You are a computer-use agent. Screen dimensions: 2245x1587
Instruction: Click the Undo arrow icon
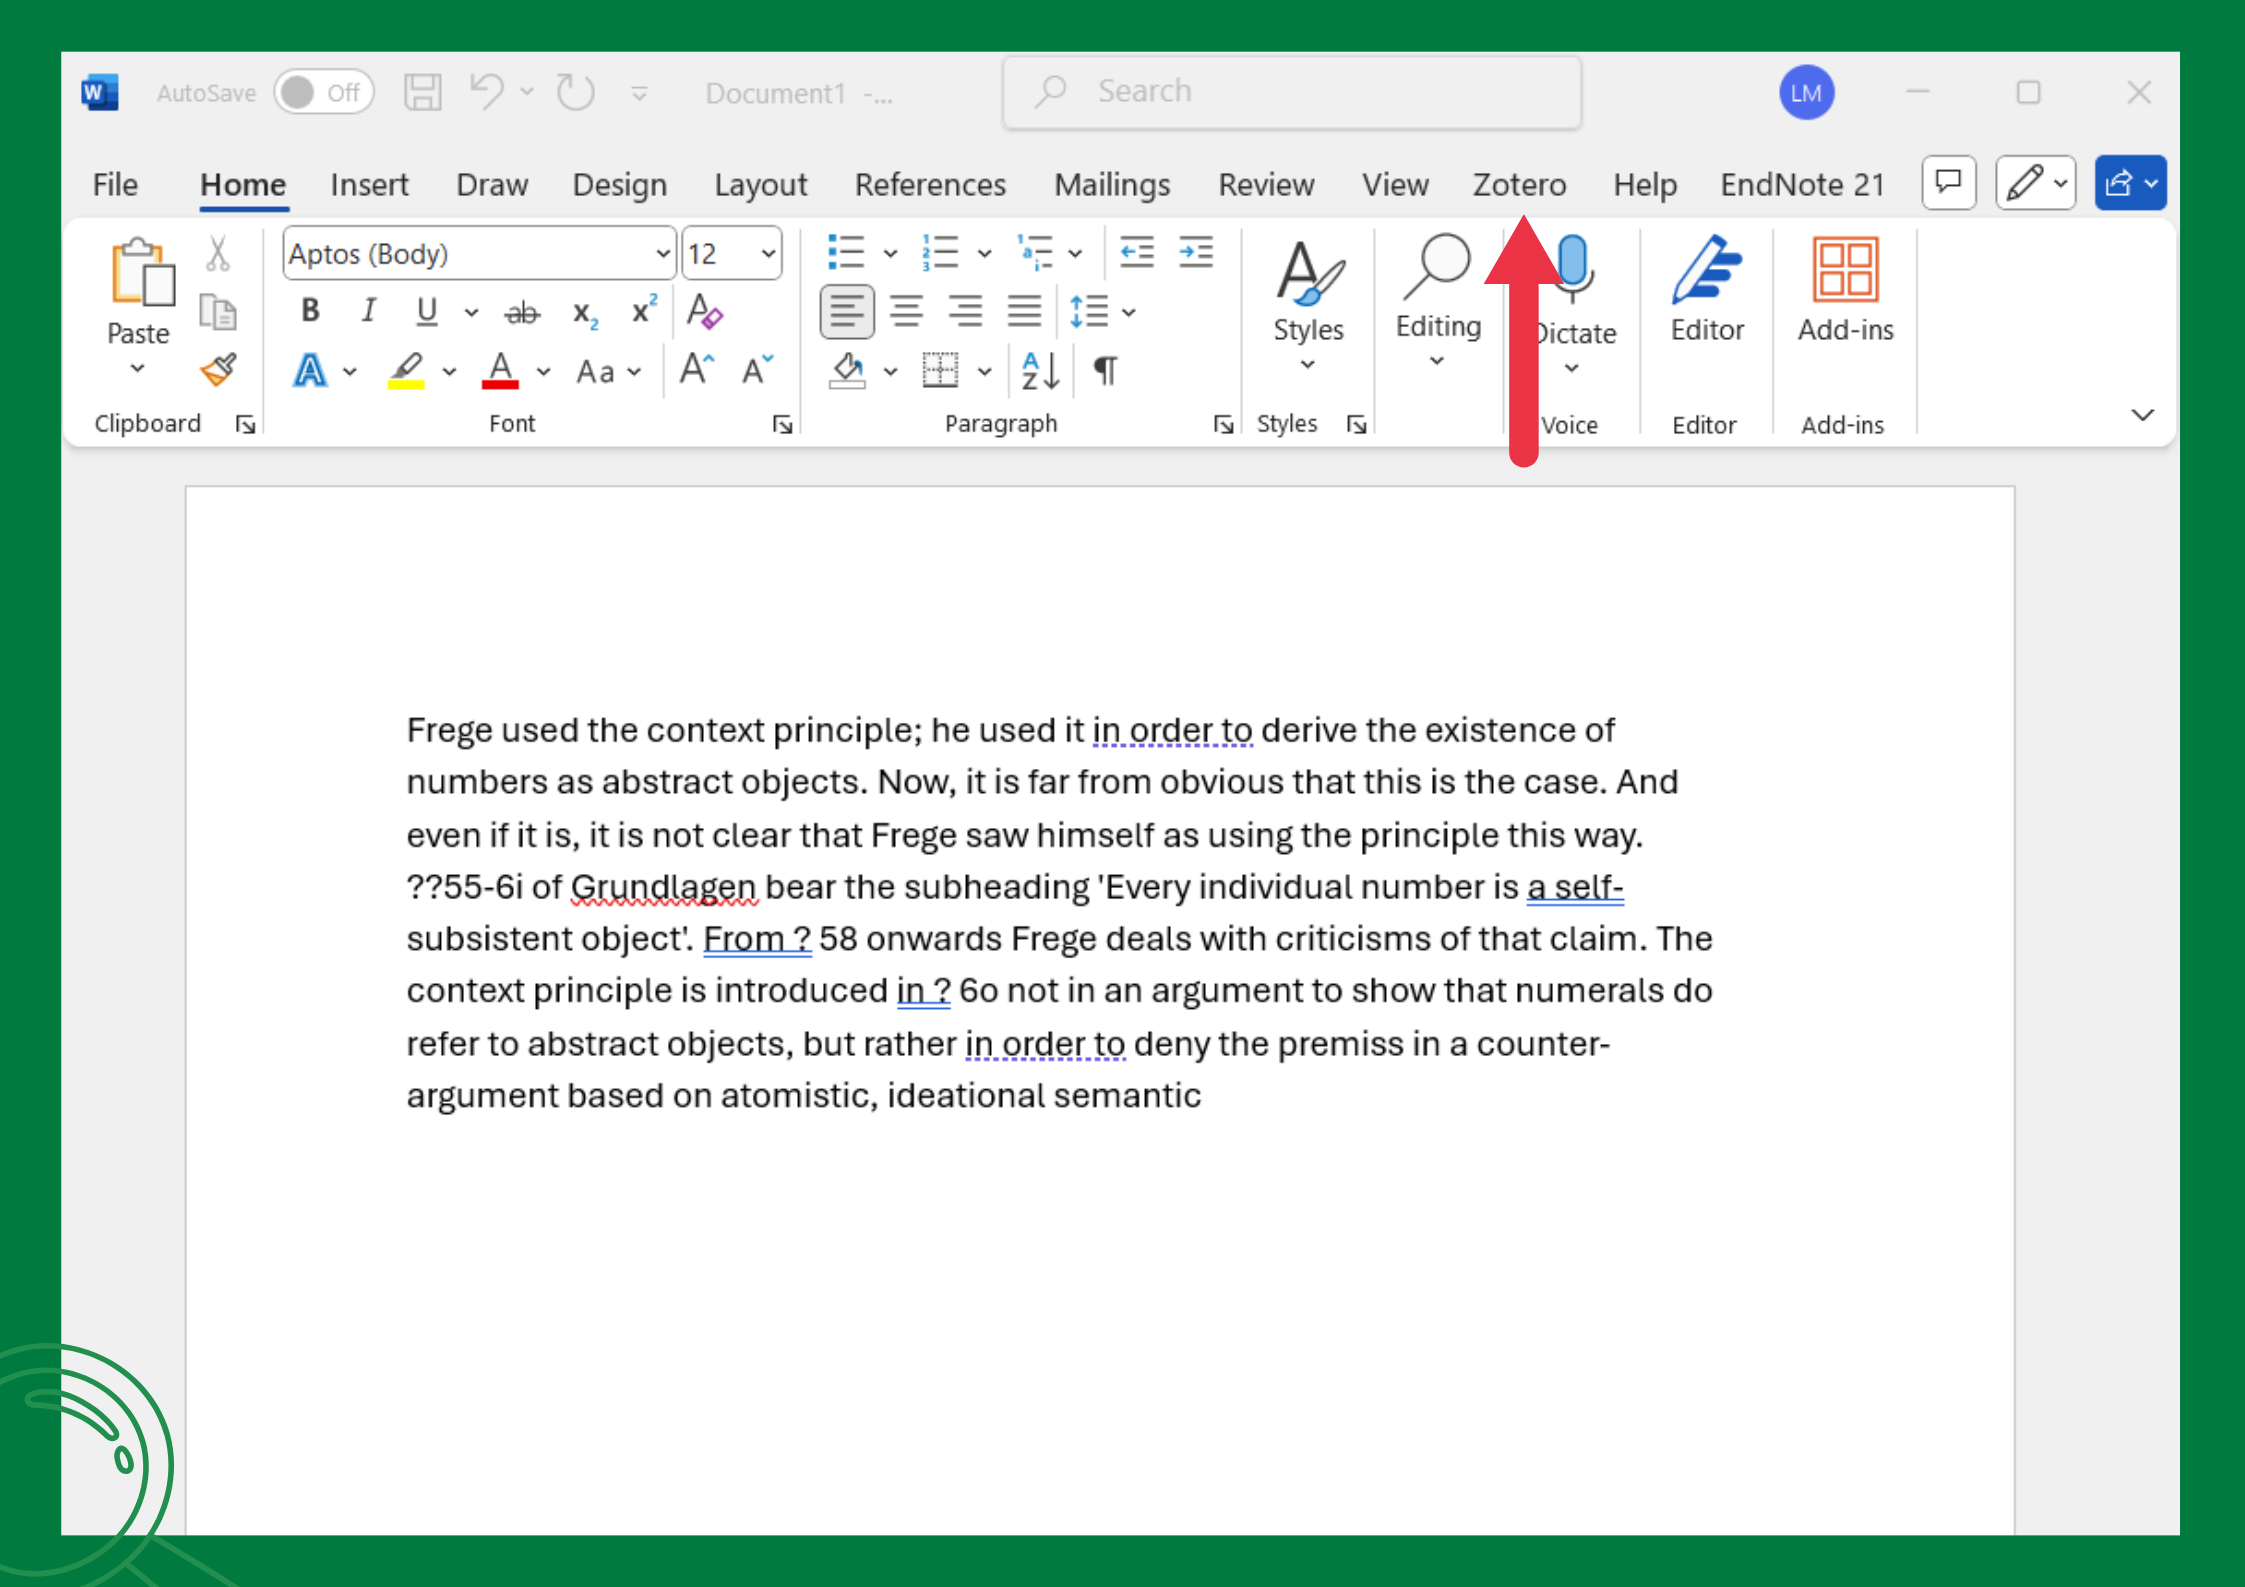[x=487, y=92]
